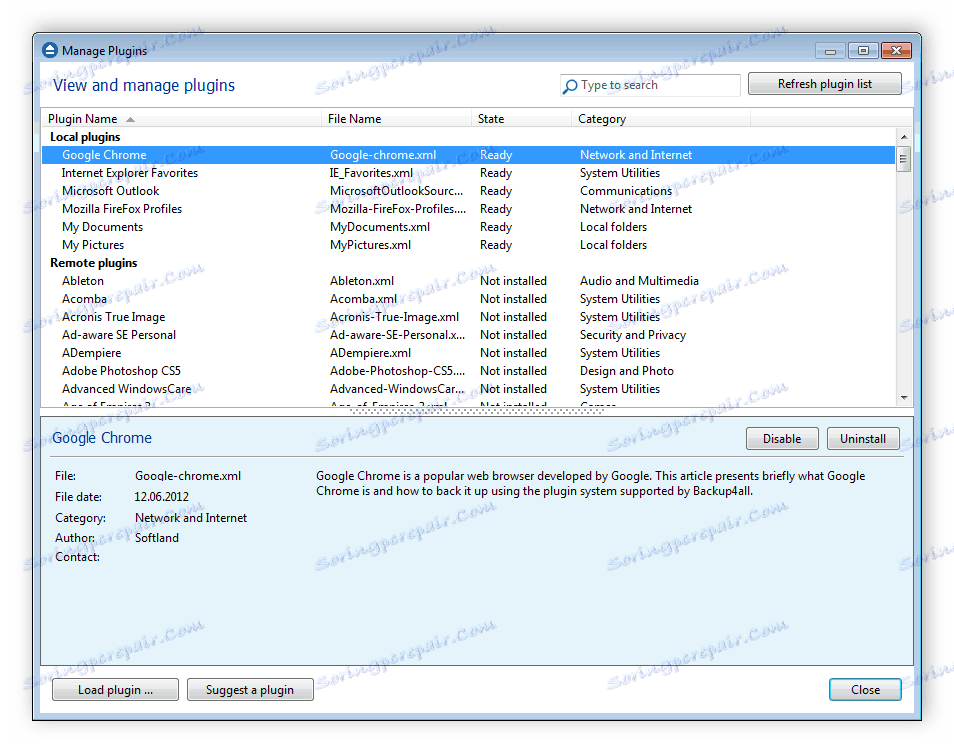The width and height of the screenshot is (954, 753).
Task: Click Acronis-True-Image.xml file name cell
Action: click(x=394, y=317)
